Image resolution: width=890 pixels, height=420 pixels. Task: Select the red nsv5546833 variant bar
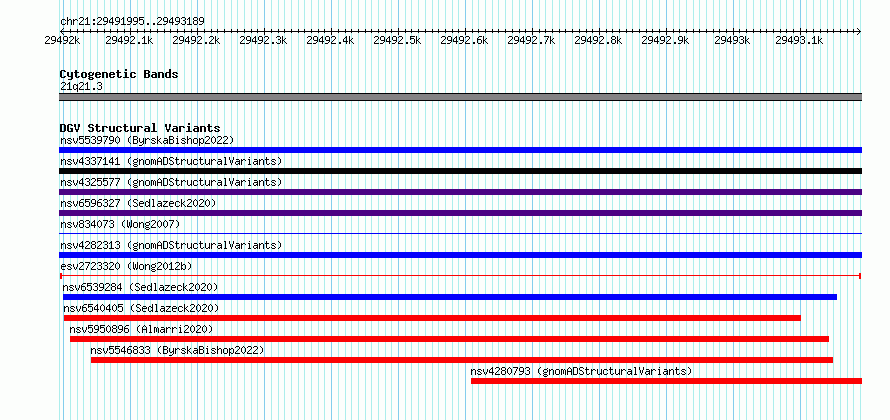click(462, 360)
